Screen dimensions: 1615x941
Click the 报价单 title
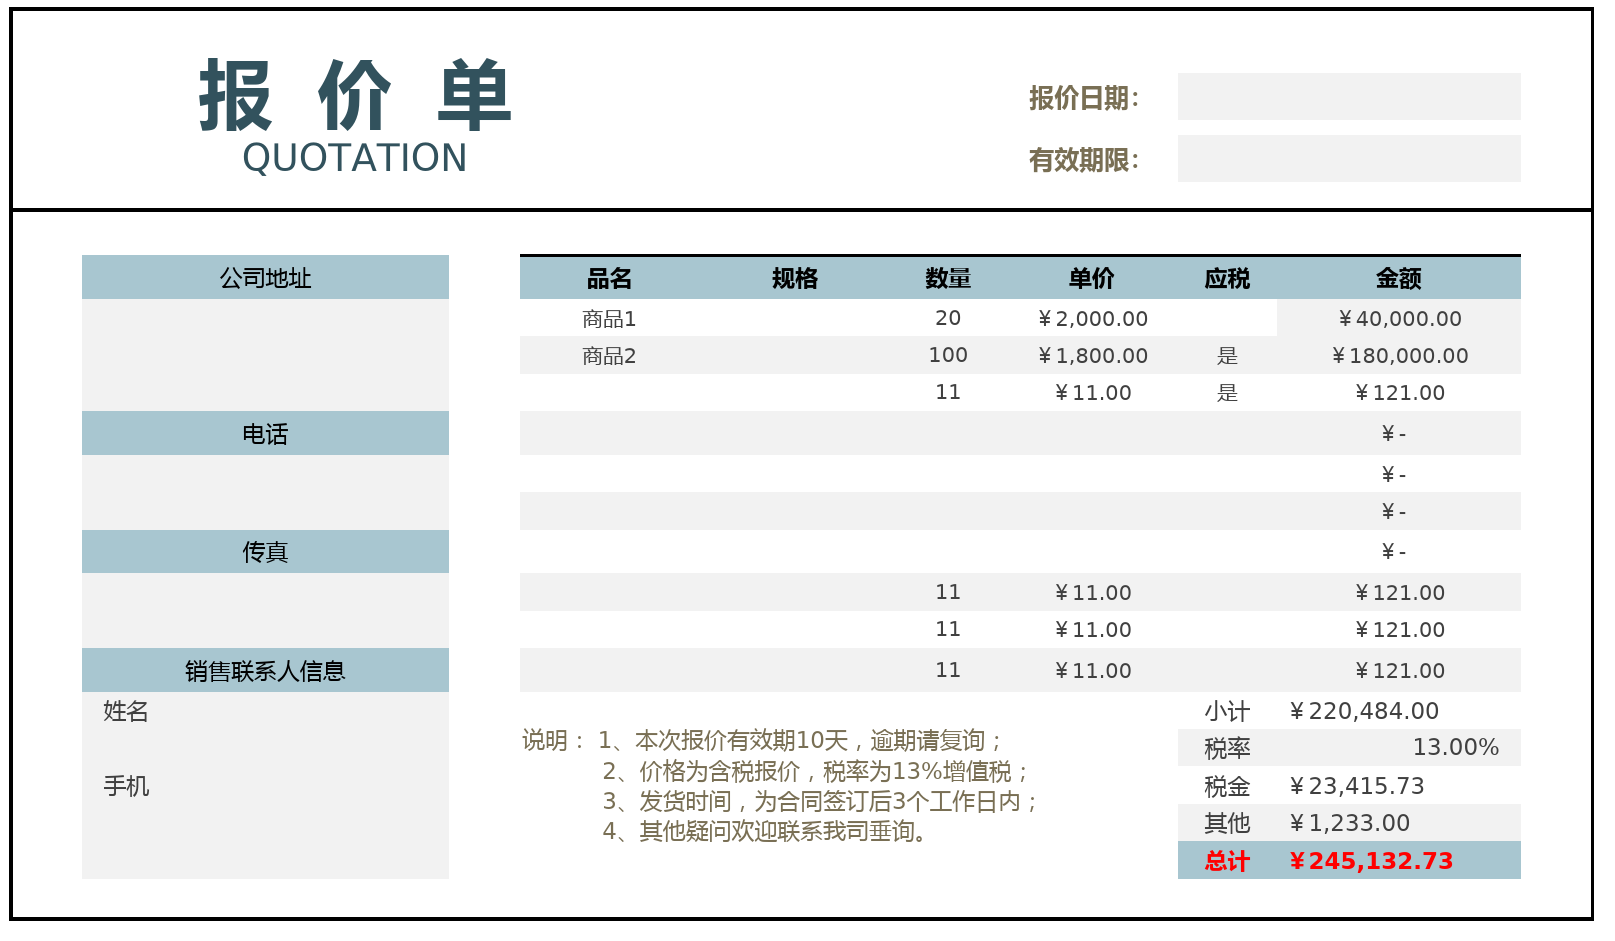(355, 96)
